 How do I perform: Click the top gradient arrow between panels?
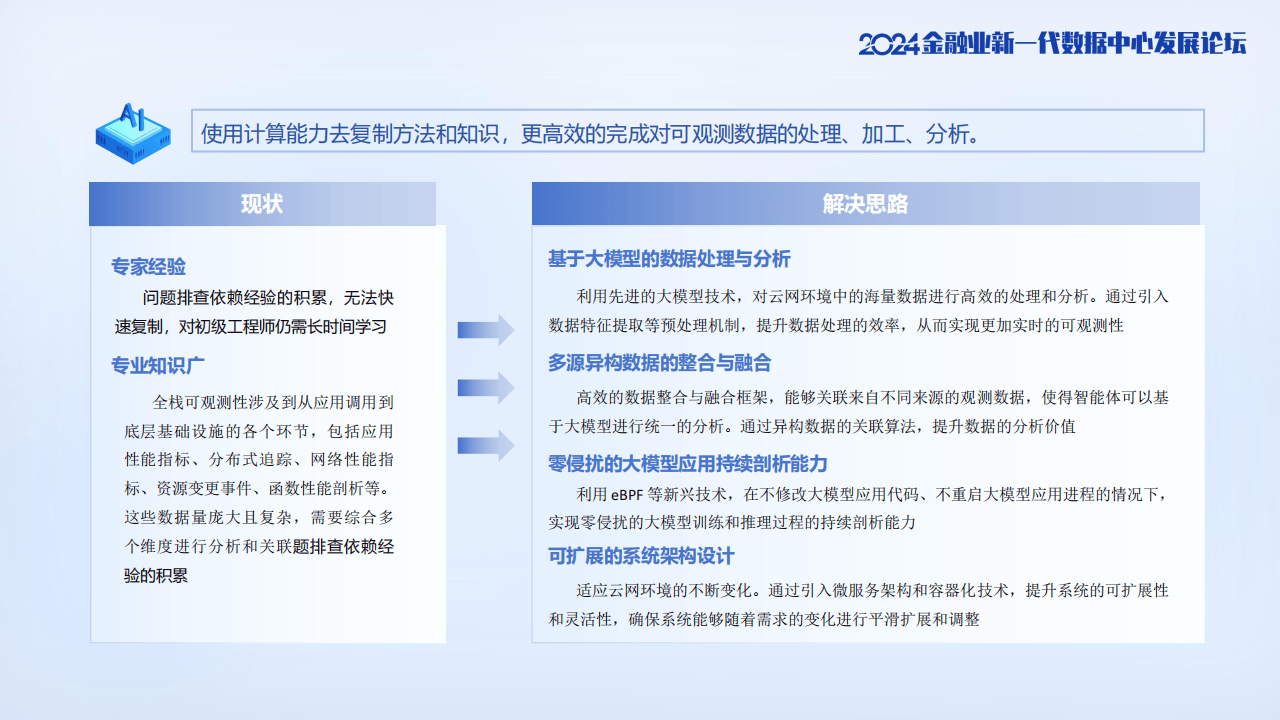[484, 328]
